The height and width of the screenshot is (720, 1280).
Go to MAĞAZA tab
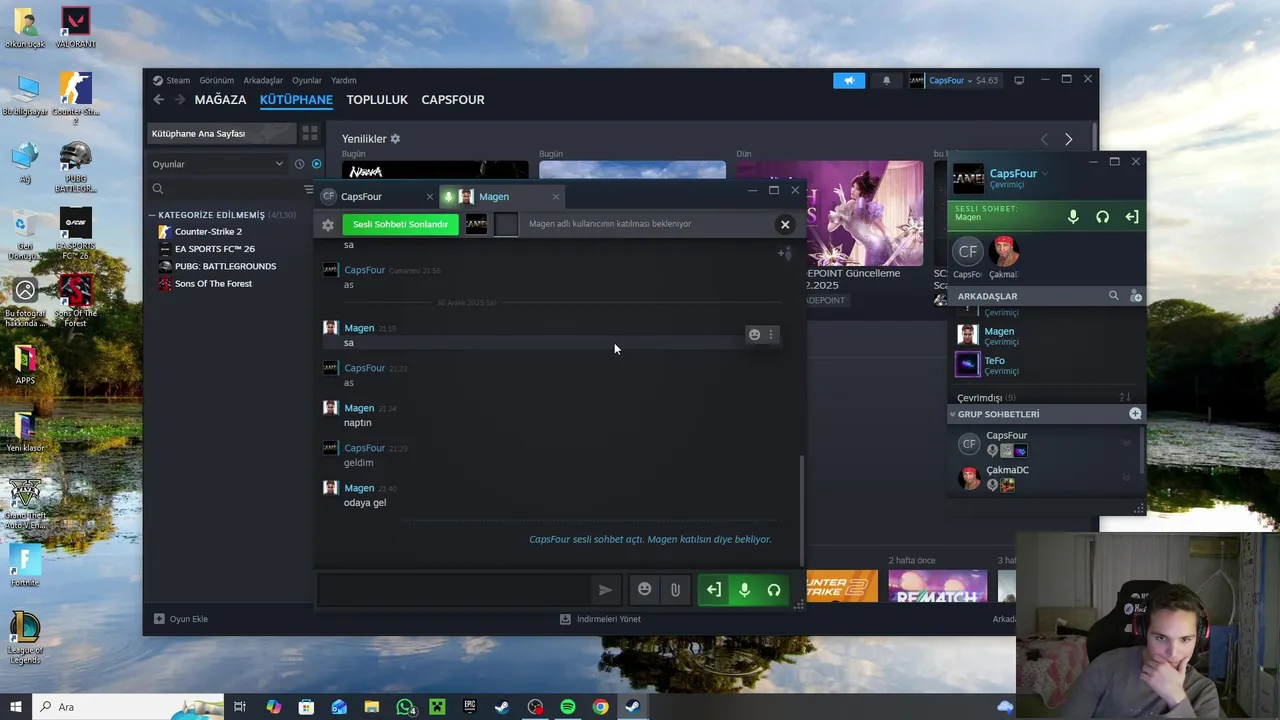220,100
